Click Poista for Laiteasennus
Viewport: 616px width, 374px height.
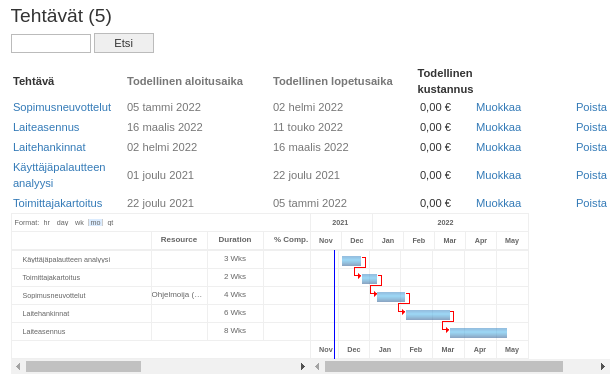(x=591, y=127)
